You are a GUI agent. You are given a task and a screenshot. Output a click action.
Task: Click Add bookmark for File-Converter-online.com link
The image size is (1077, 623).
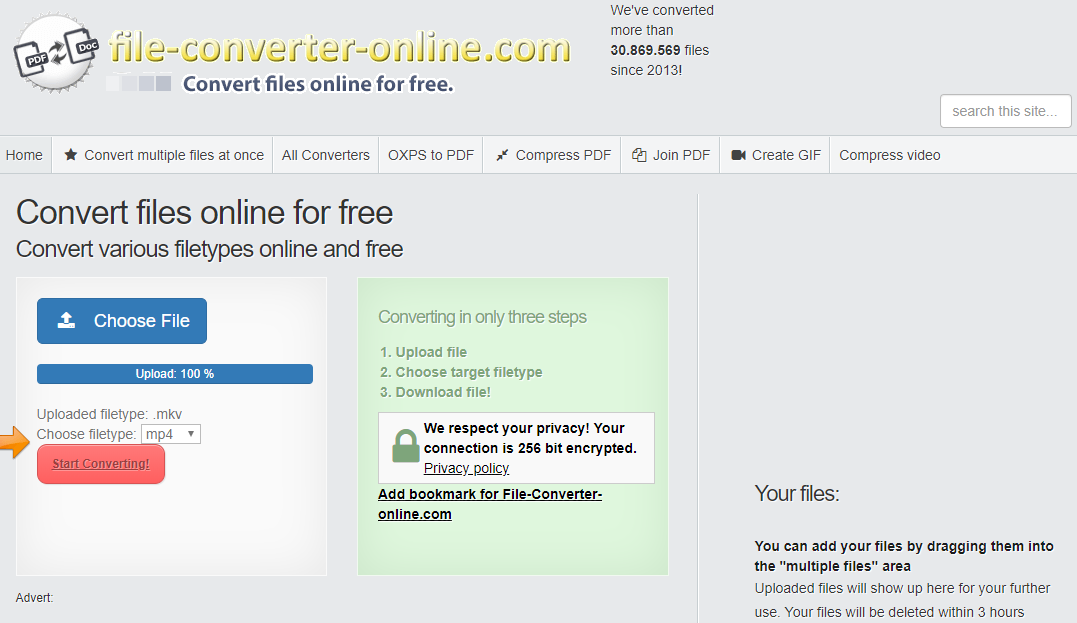490,504
